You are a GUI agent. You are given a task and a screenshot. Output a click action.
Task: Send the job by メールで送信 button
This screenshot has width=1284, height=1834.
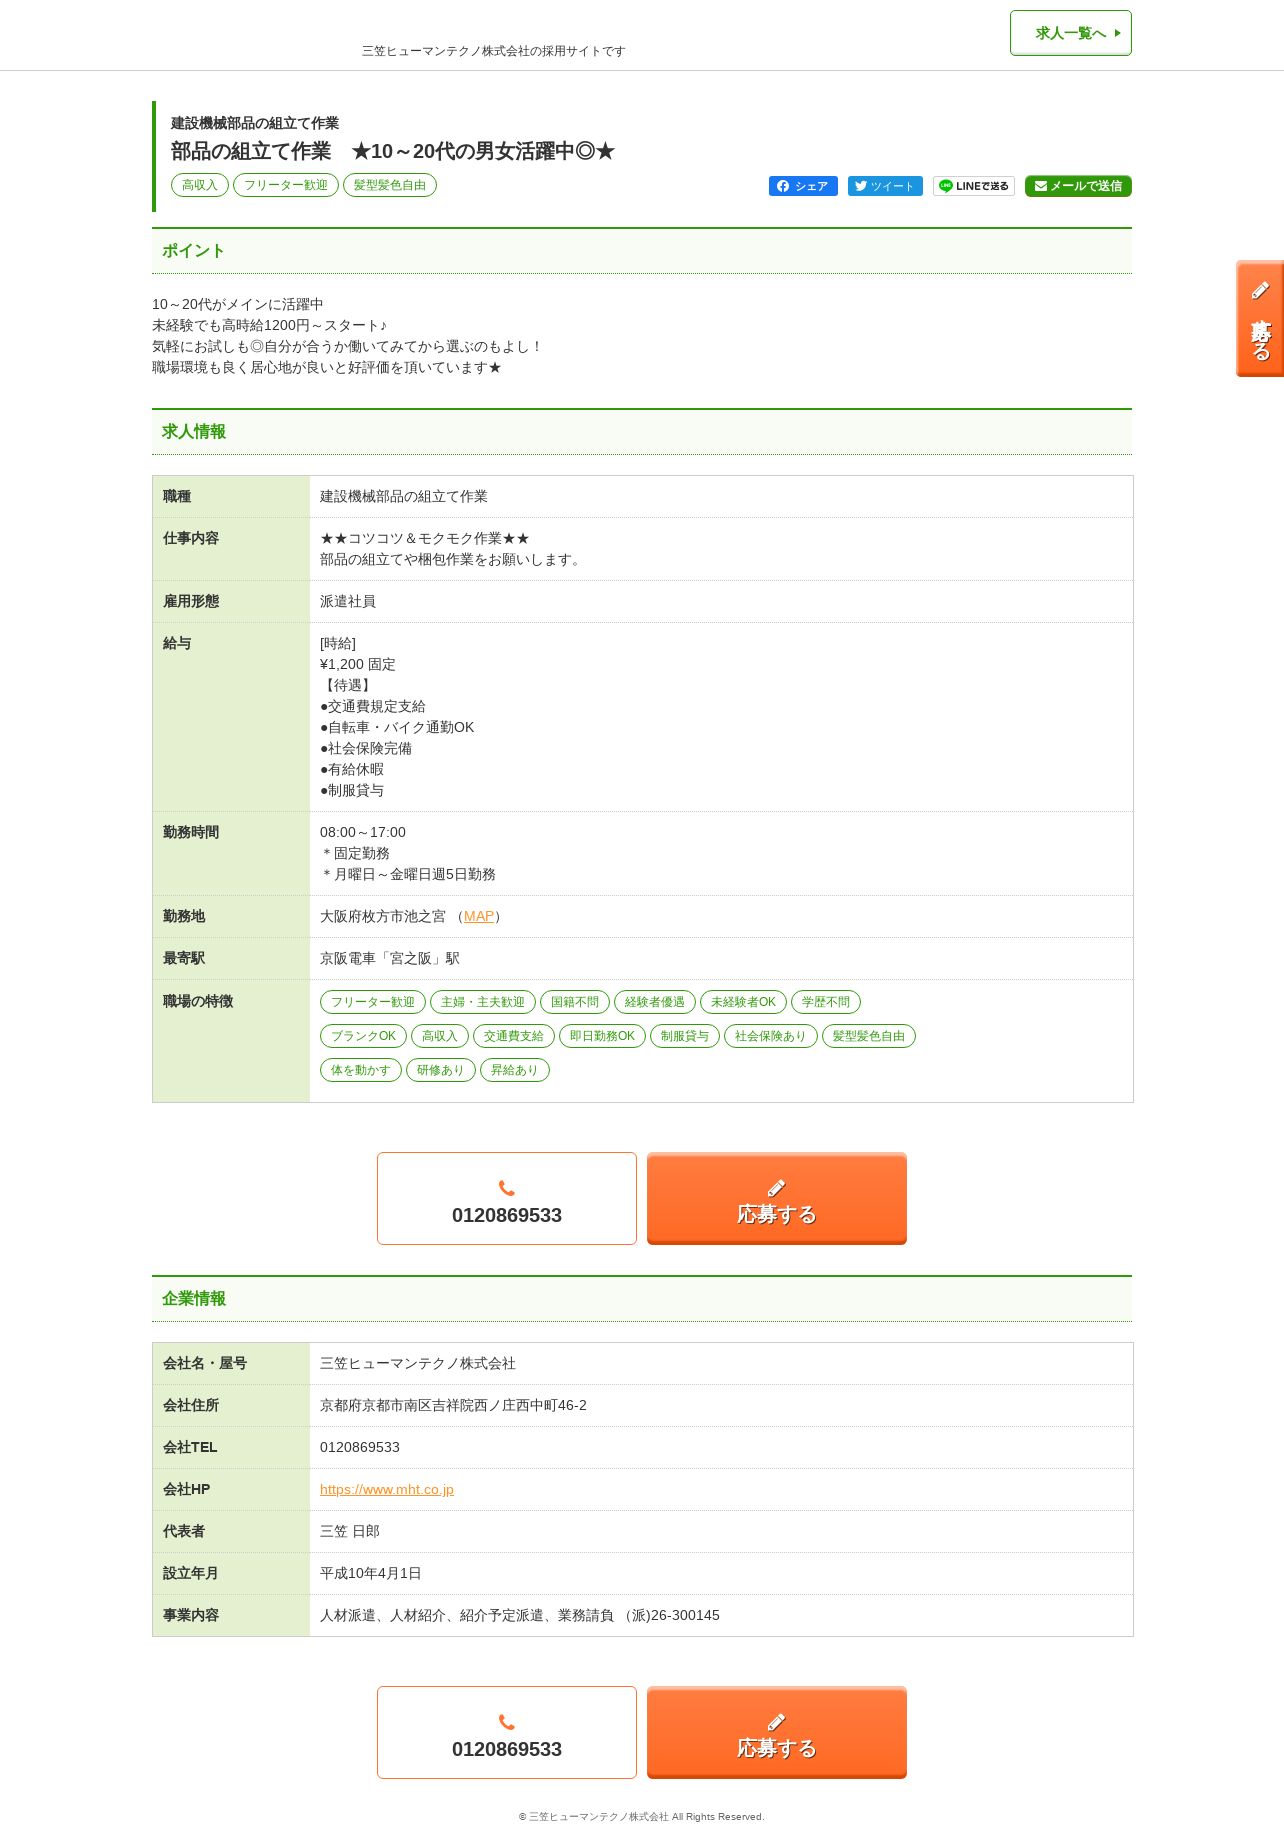click(1078, 186)
